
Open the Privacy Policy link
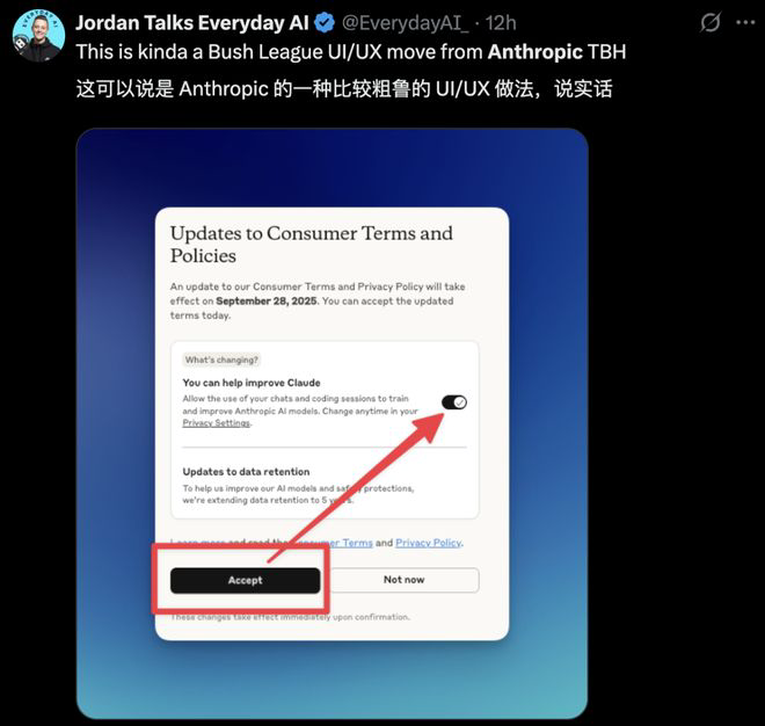click(x=428, y=543)
